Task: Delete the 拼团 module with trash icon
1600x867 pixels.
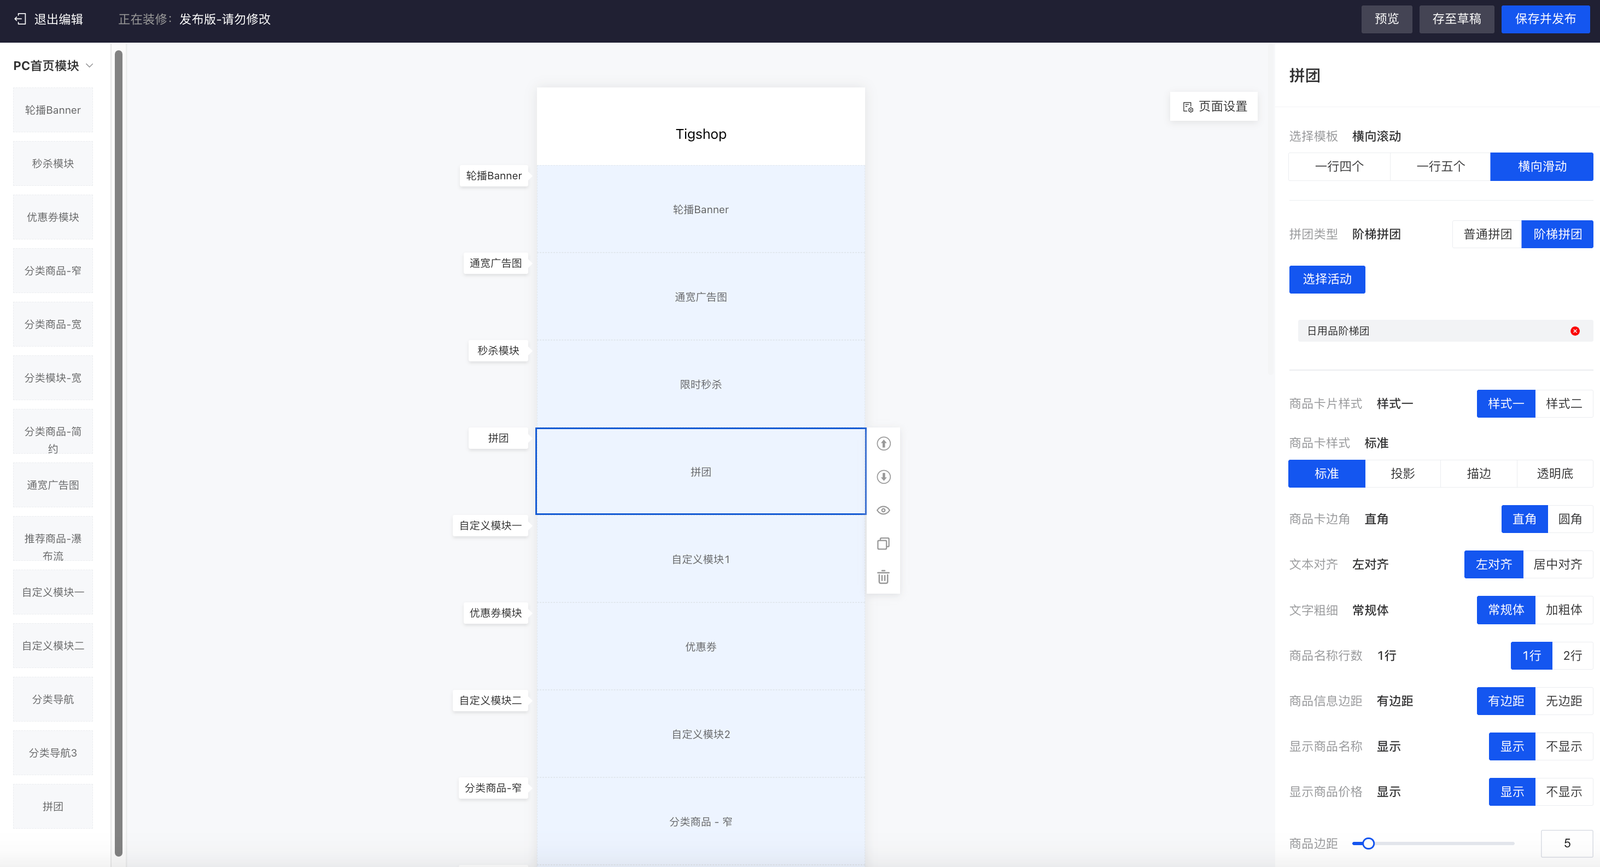Action: (883, 577)
